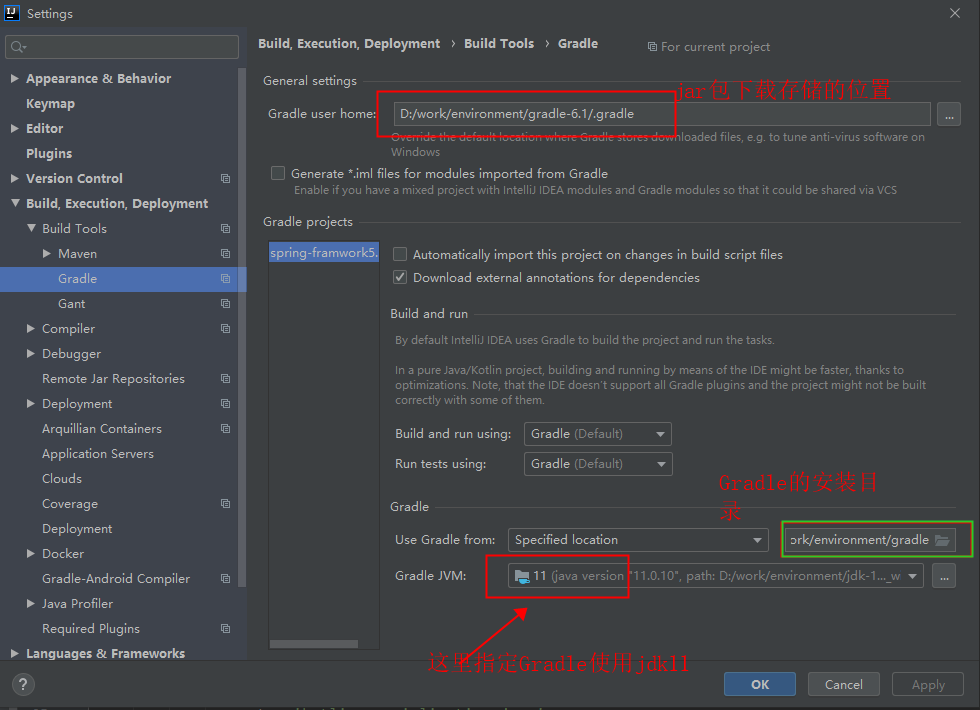Expand the Compiler node
Viewport: 980px width, 710px height.
click(x=31, y=328)
